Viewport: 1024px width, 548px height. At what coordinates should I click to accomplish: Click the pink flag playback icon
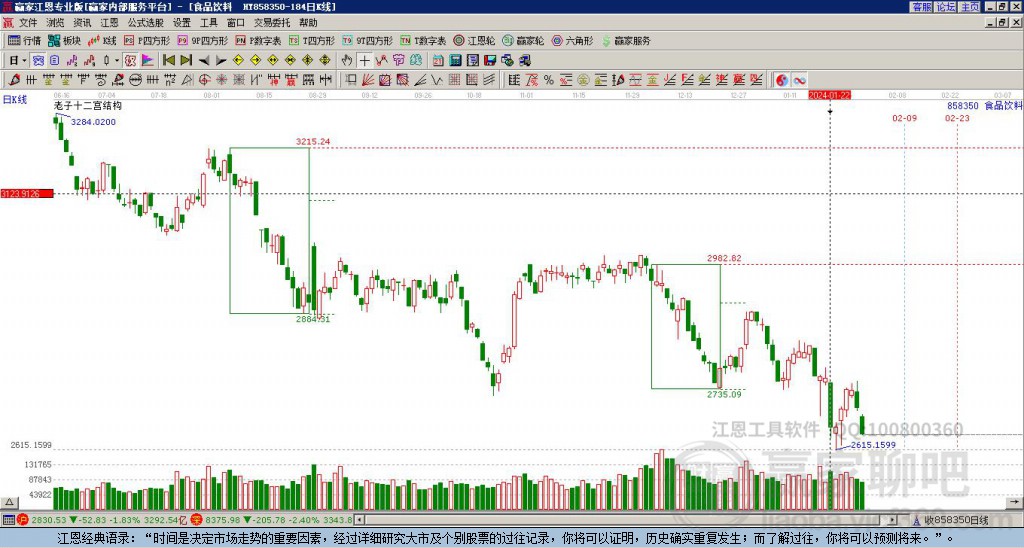click(x=148, y=61)
